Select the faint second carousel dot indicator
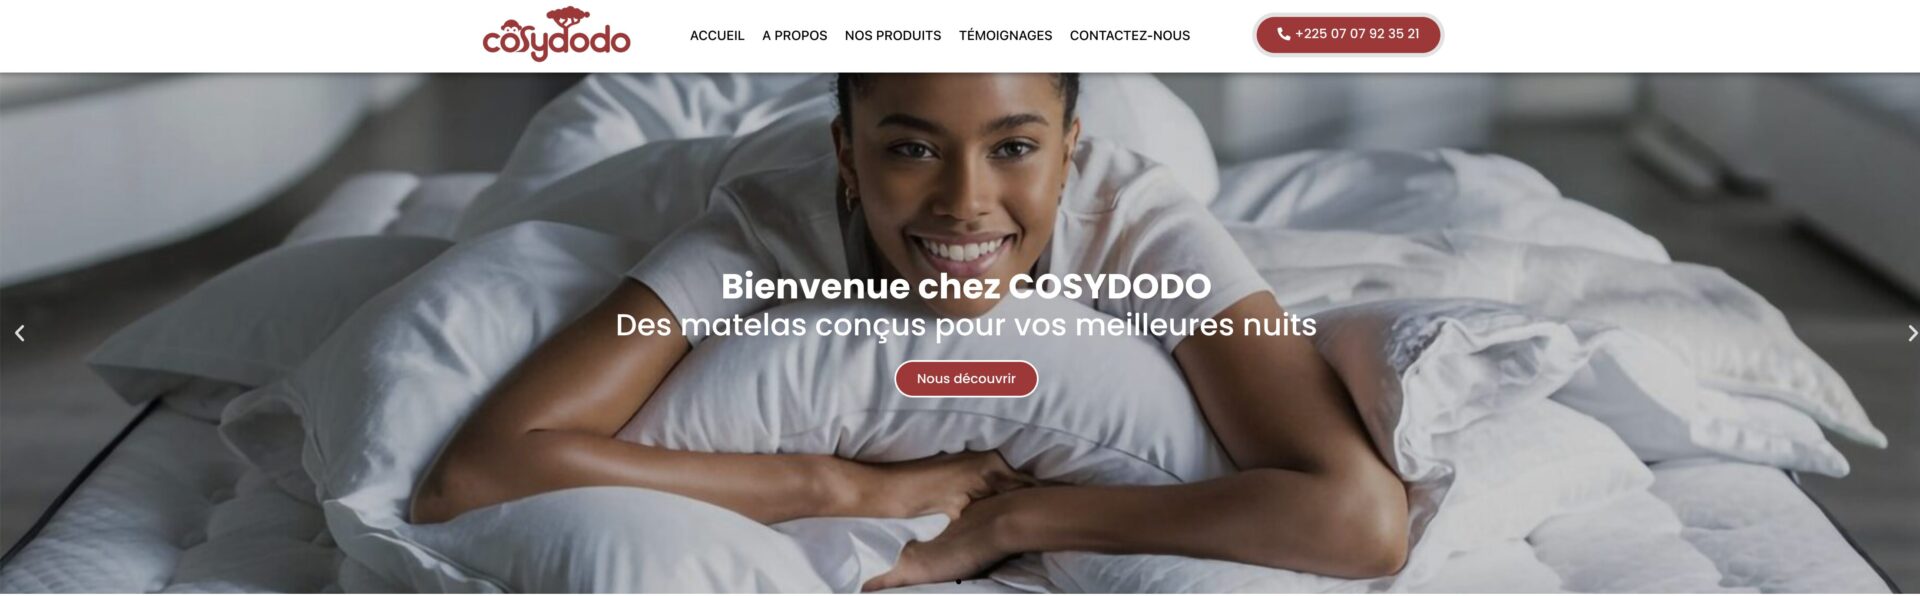The height and width of the screenshot is (596, 1920). click(x=975, y=581)
